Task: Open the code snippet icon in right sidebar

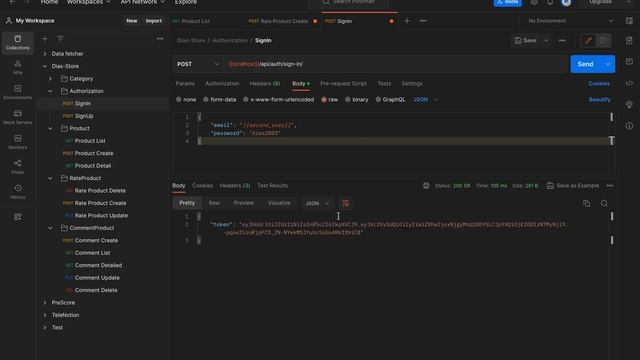Action: pyautogui.click(x=629, y=83)
